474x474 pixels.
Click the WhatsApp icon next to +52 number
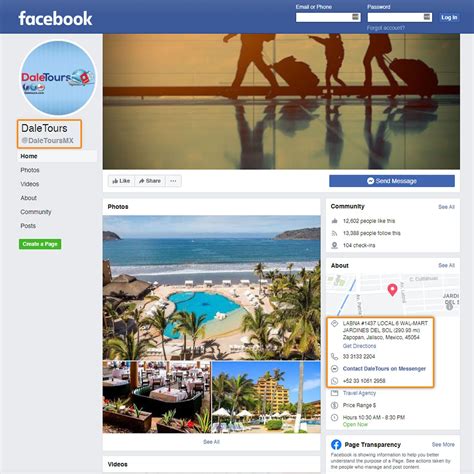(x=334, y=381)
